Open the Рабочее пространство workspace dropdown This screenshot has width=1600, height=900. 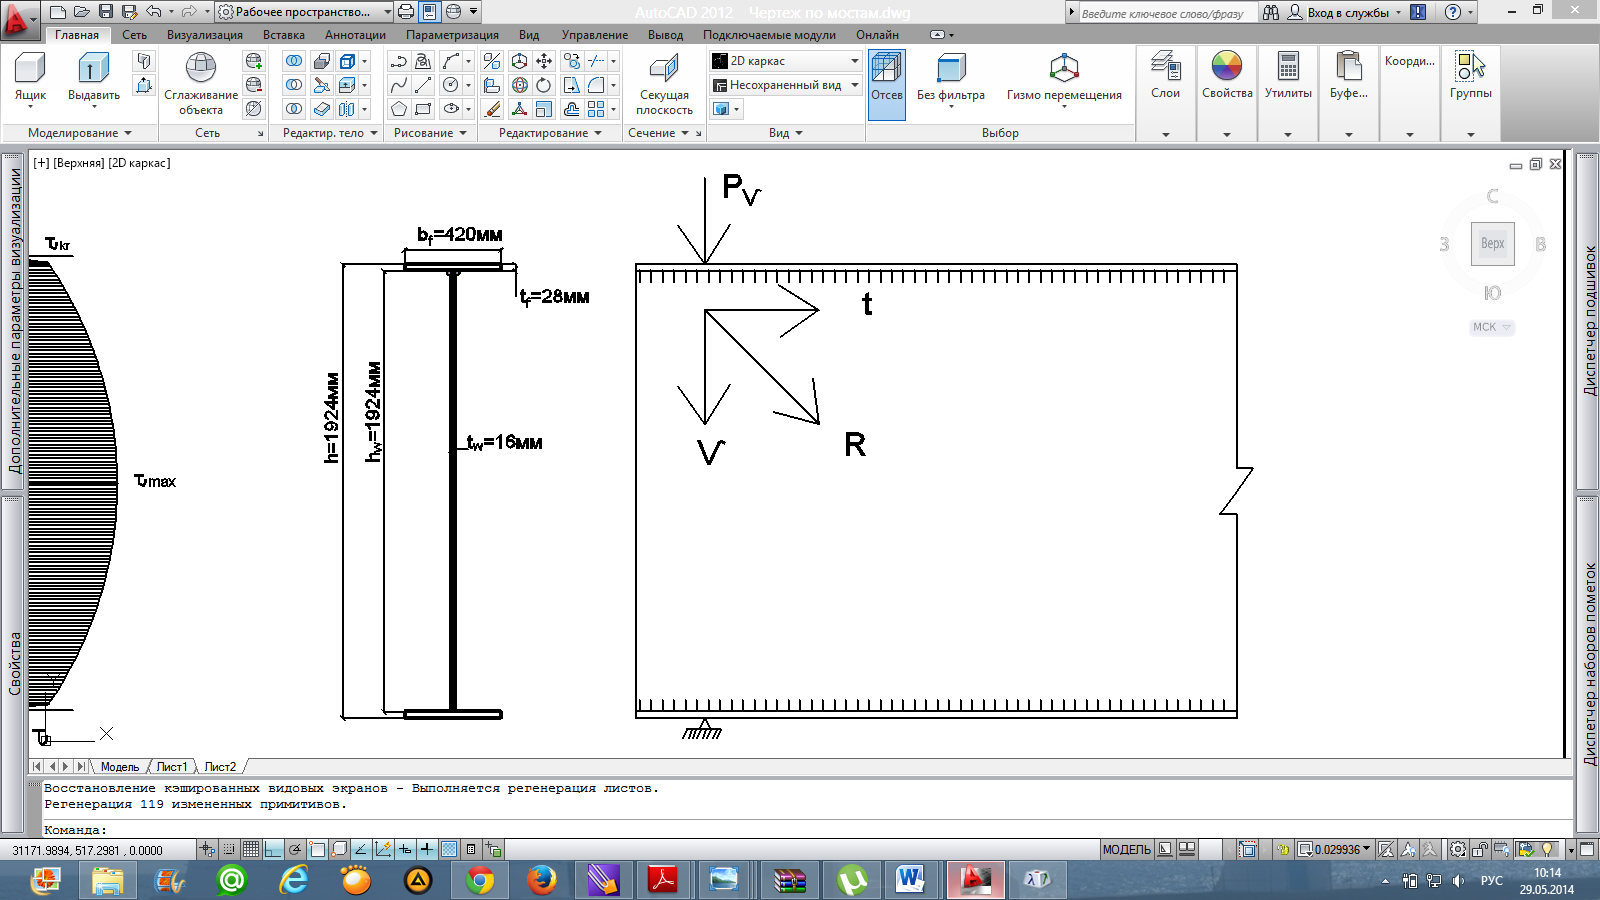(305, 12)
